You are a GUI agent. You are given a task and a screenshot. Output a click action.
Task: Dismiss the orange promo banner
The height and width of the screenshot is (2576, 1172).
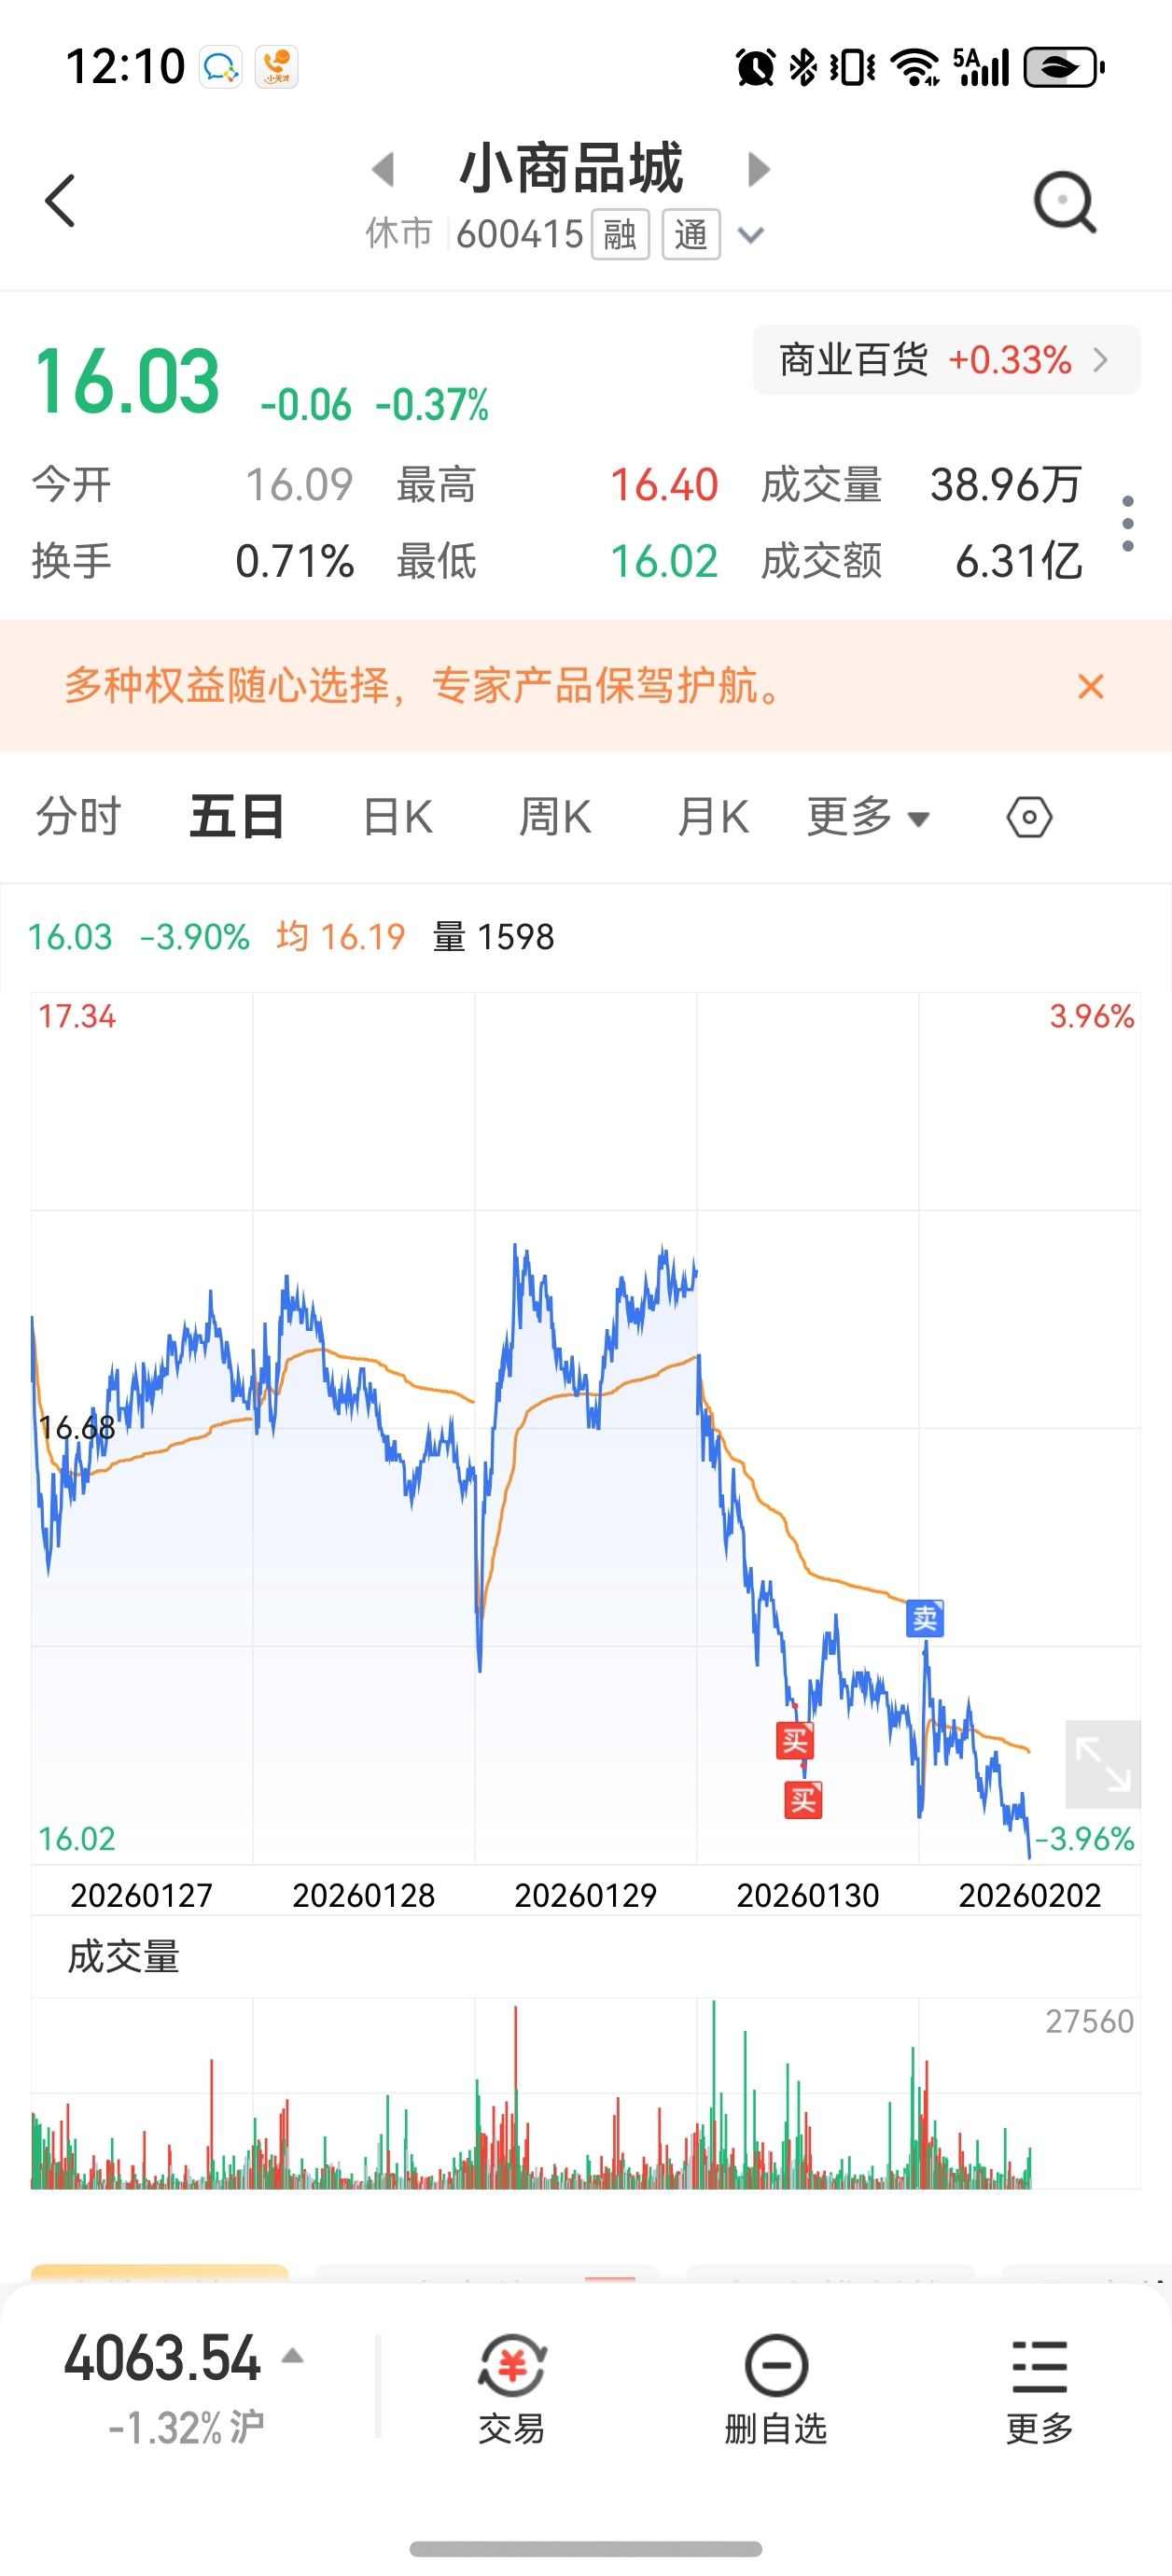(x=1090, y=686)
